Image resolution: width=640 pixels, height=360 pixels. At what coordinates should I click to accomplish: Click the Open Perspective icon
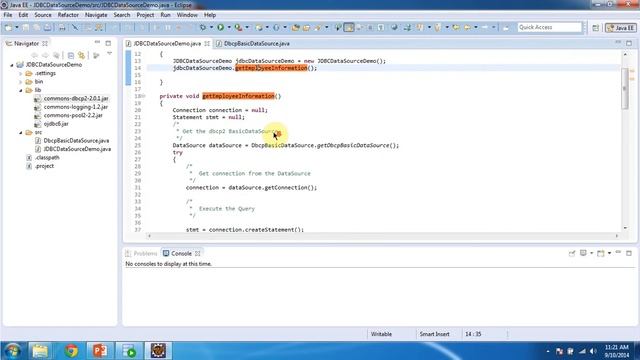(596, 28)
